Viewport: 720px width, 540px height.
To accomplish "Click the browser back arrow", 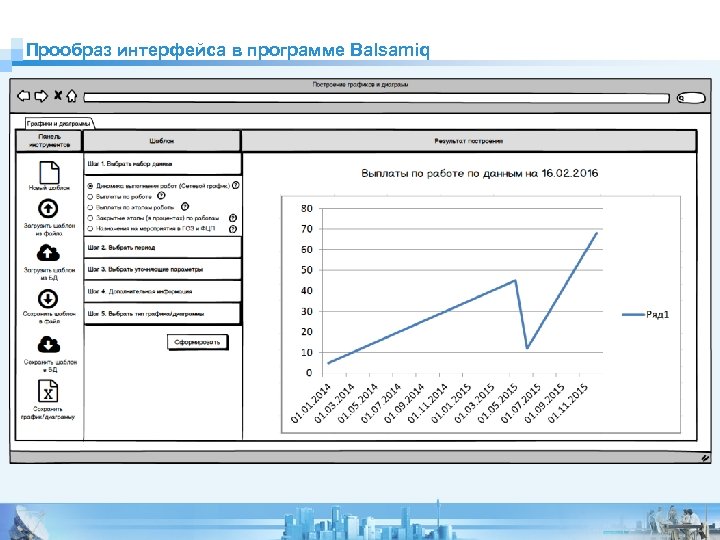I will tap(23, 96).
